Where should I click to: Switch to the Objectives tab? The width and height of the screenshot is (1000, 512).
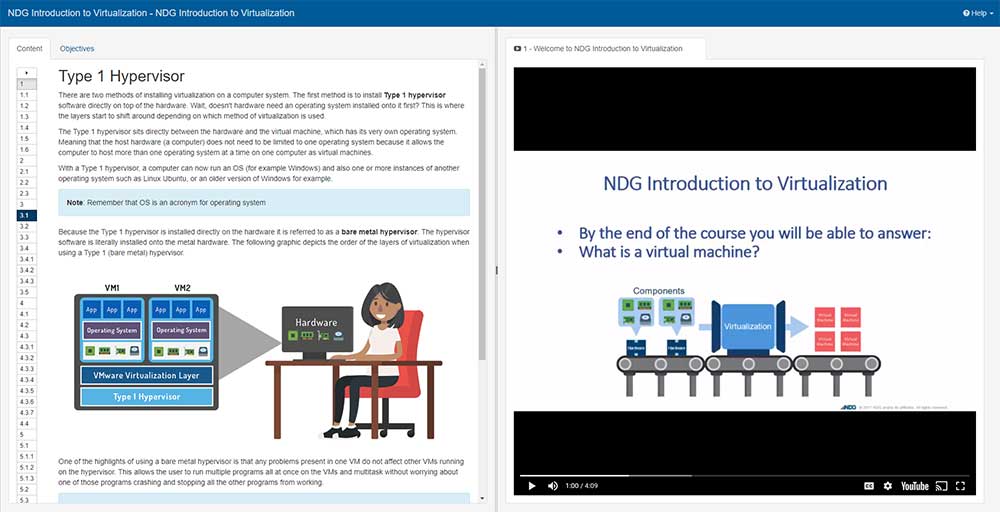tap(77, 48)
